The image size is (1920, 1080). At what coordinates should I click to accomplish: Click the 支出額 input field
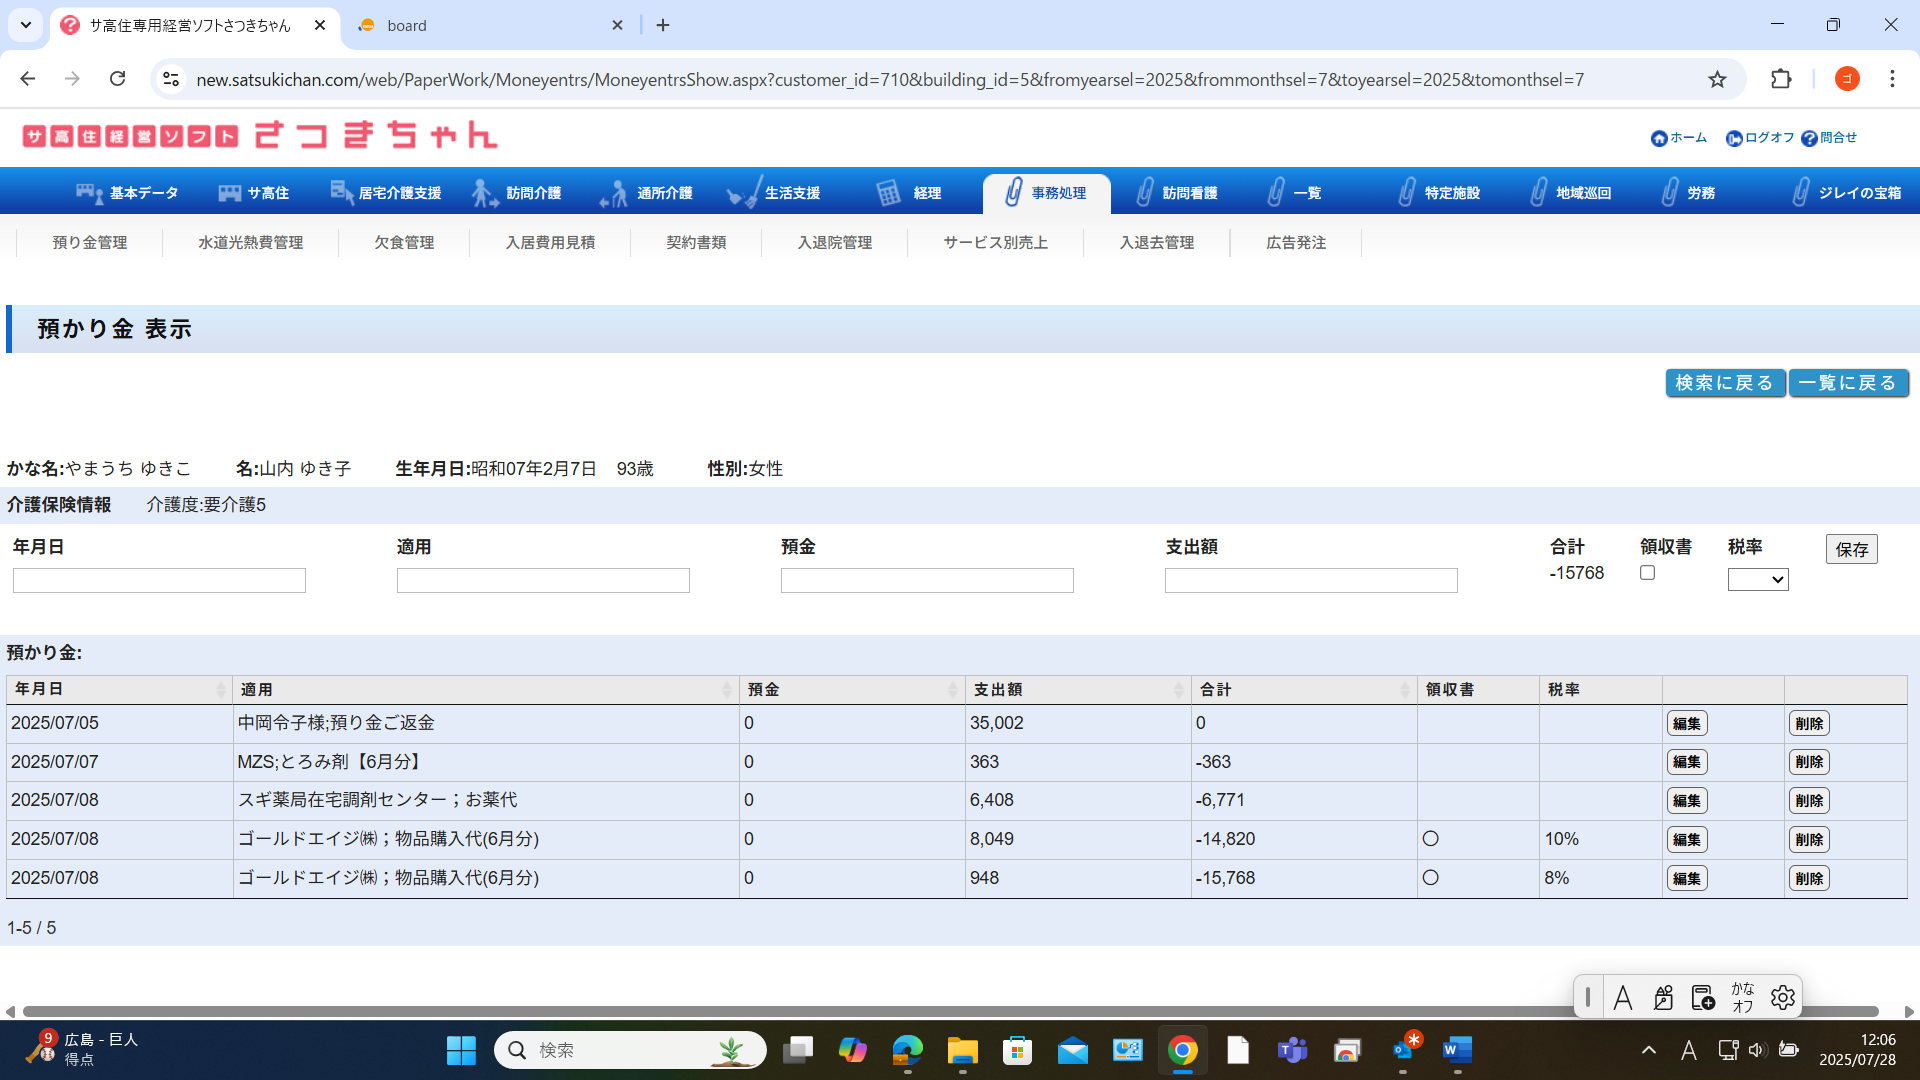(1310, 581)
